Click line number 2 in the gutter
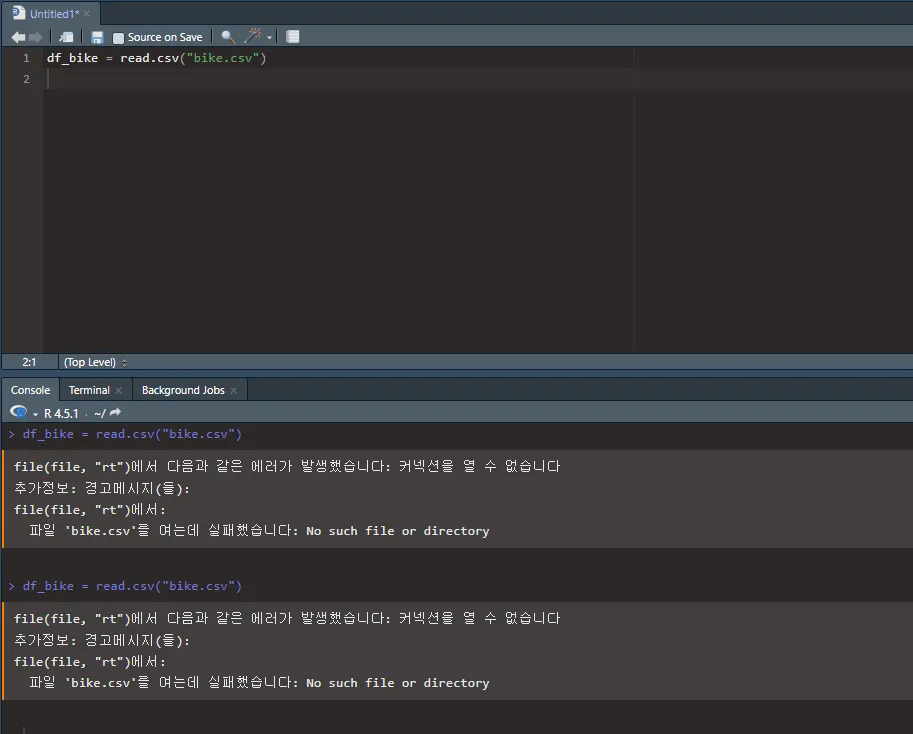Screen dimensions: 913x734 tap(26, 79)
